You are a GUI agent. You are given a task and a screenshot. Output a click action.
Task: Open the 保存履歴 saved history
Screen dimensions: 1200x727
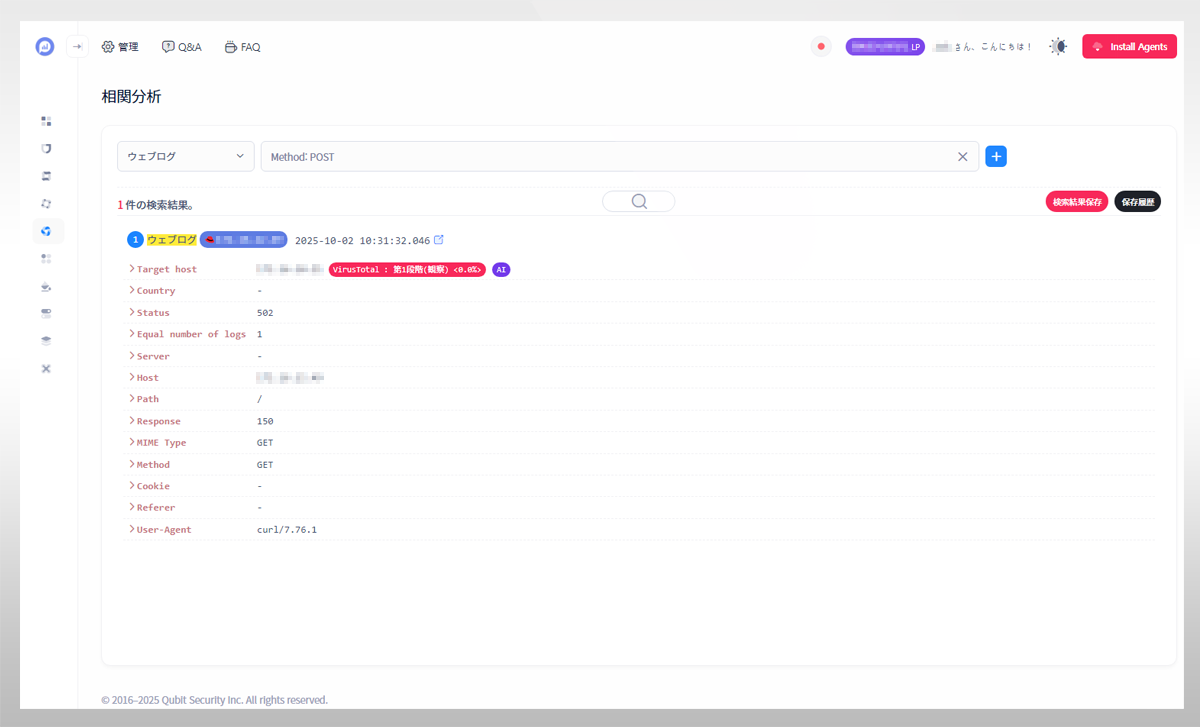pyautogui.click(x=1137, y=202)
